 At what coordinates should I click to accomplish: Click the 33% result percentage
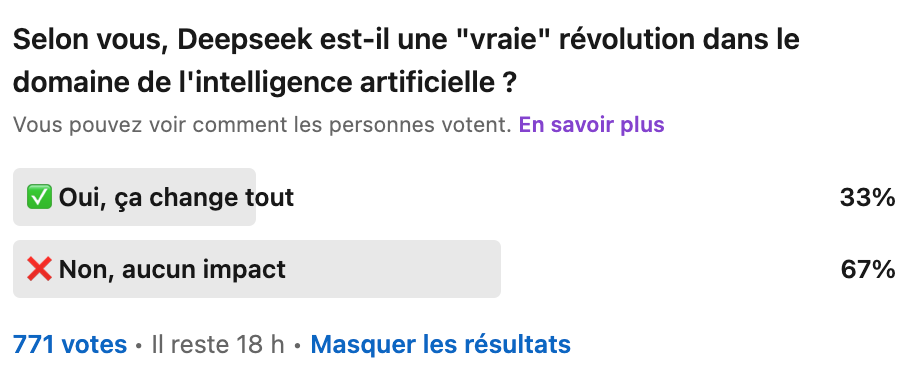867,198
